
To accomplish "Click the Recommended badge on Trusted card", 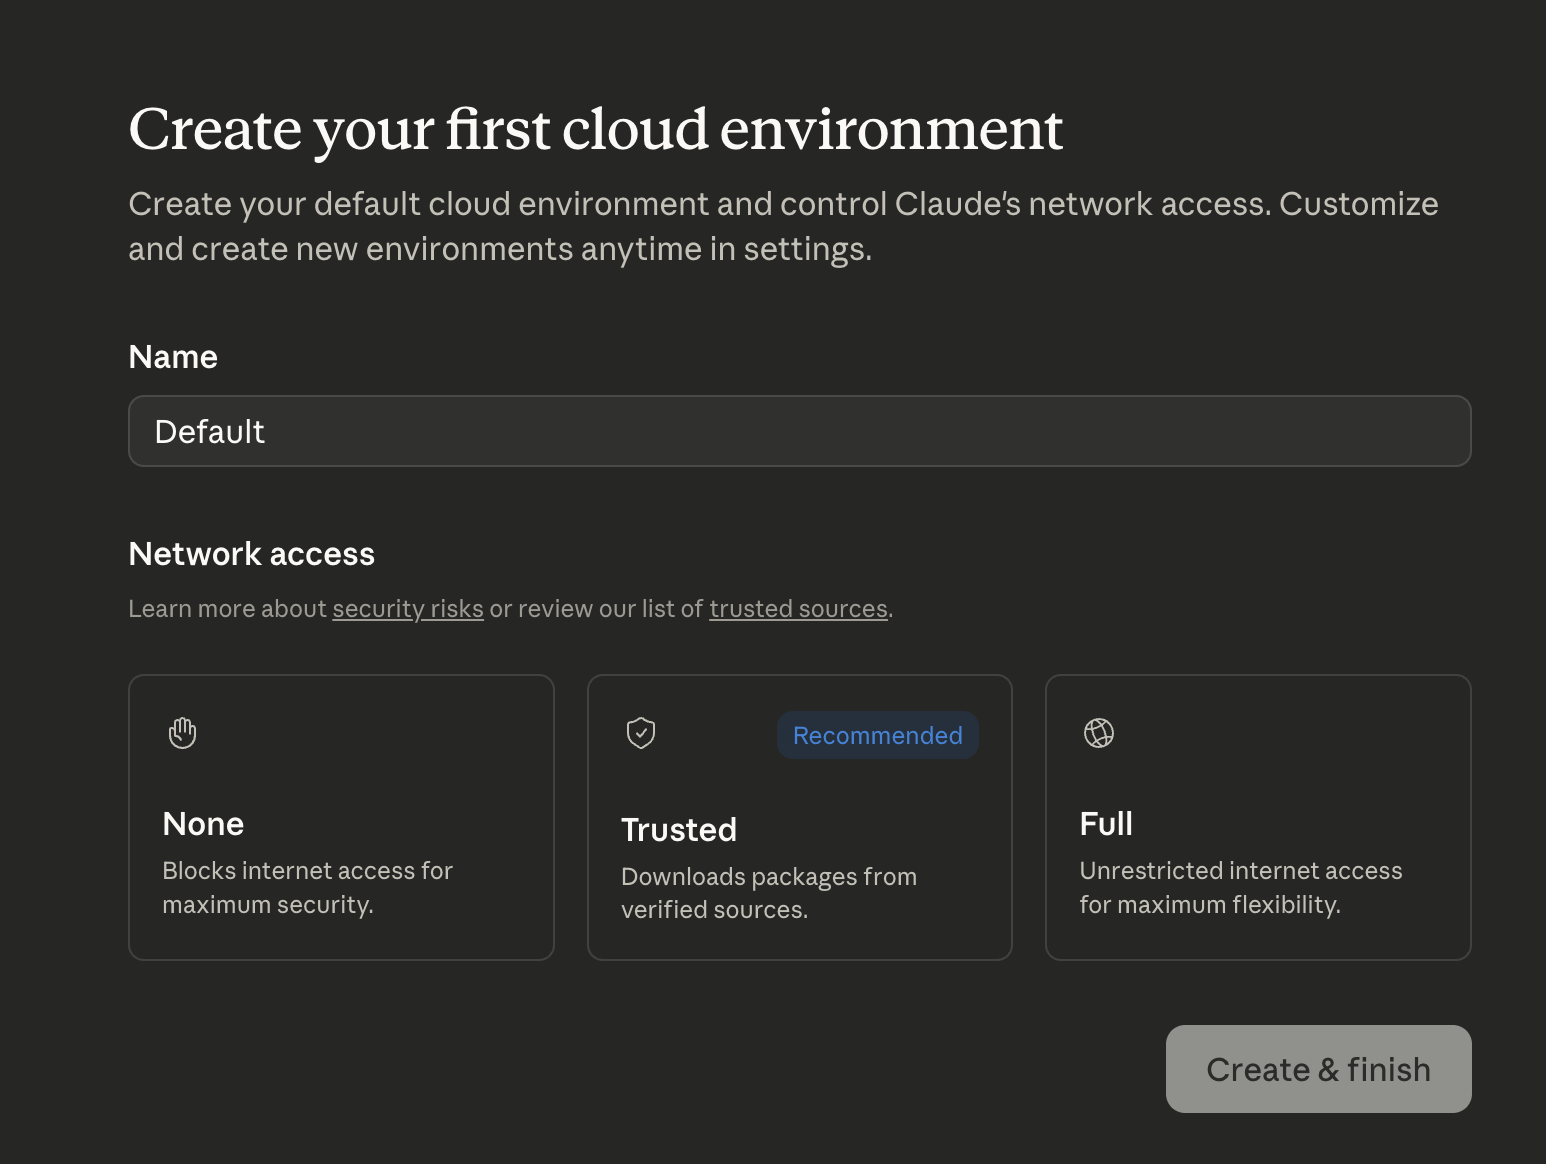I will point(877,735).
